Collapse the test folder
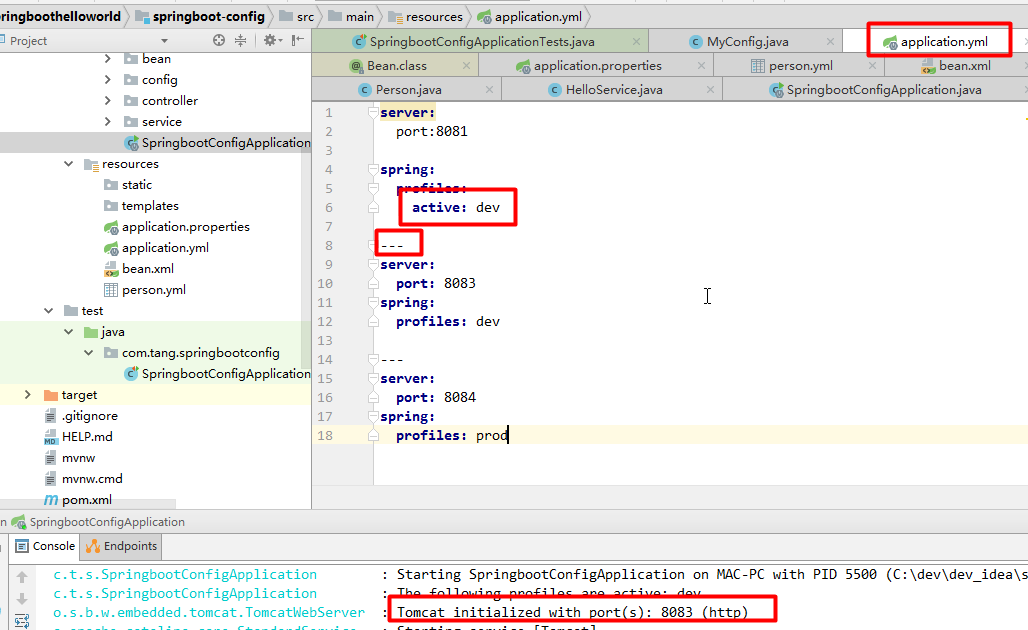The image size is (1028, 630). pyautogui.click(x=49, y=311)
